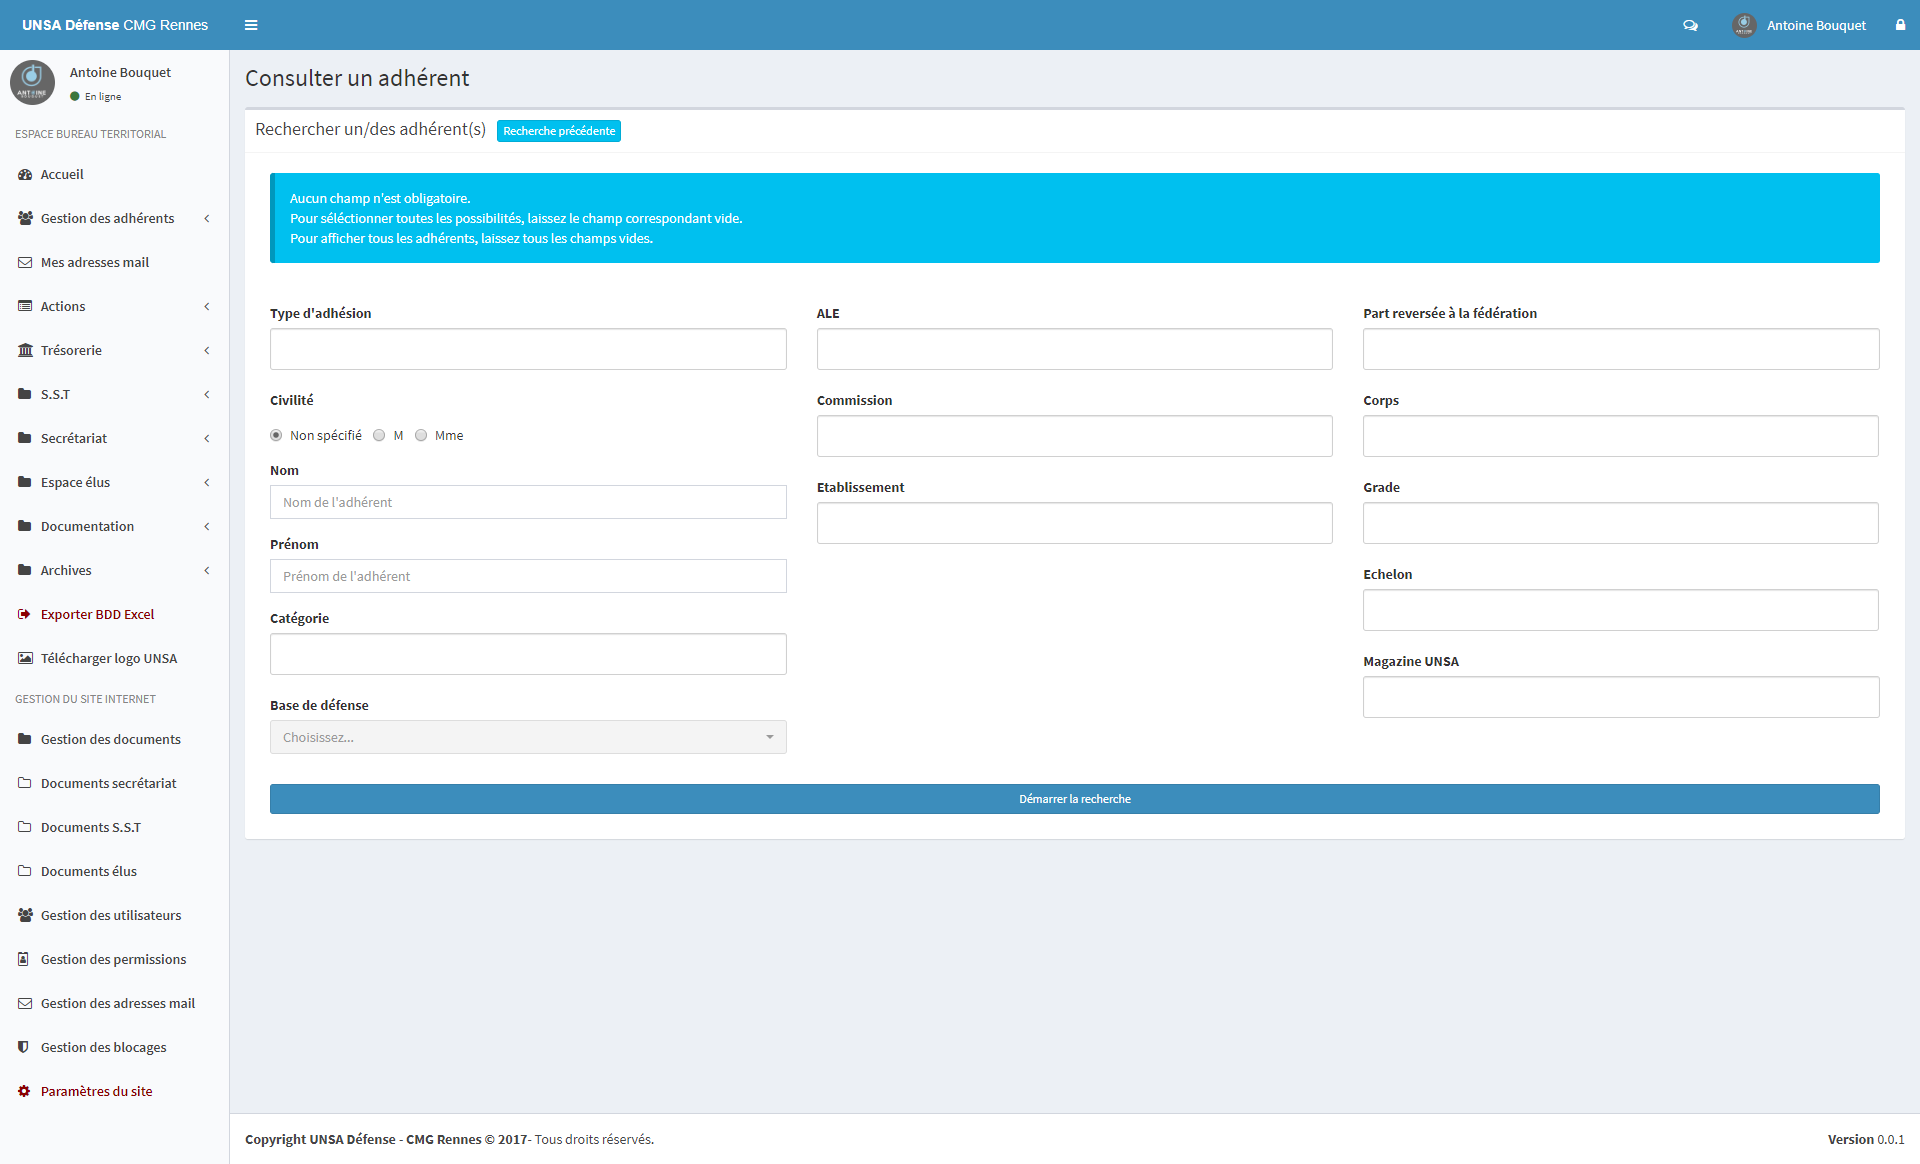
Task: Open Accueil in the sidebar
Action: 114,174
